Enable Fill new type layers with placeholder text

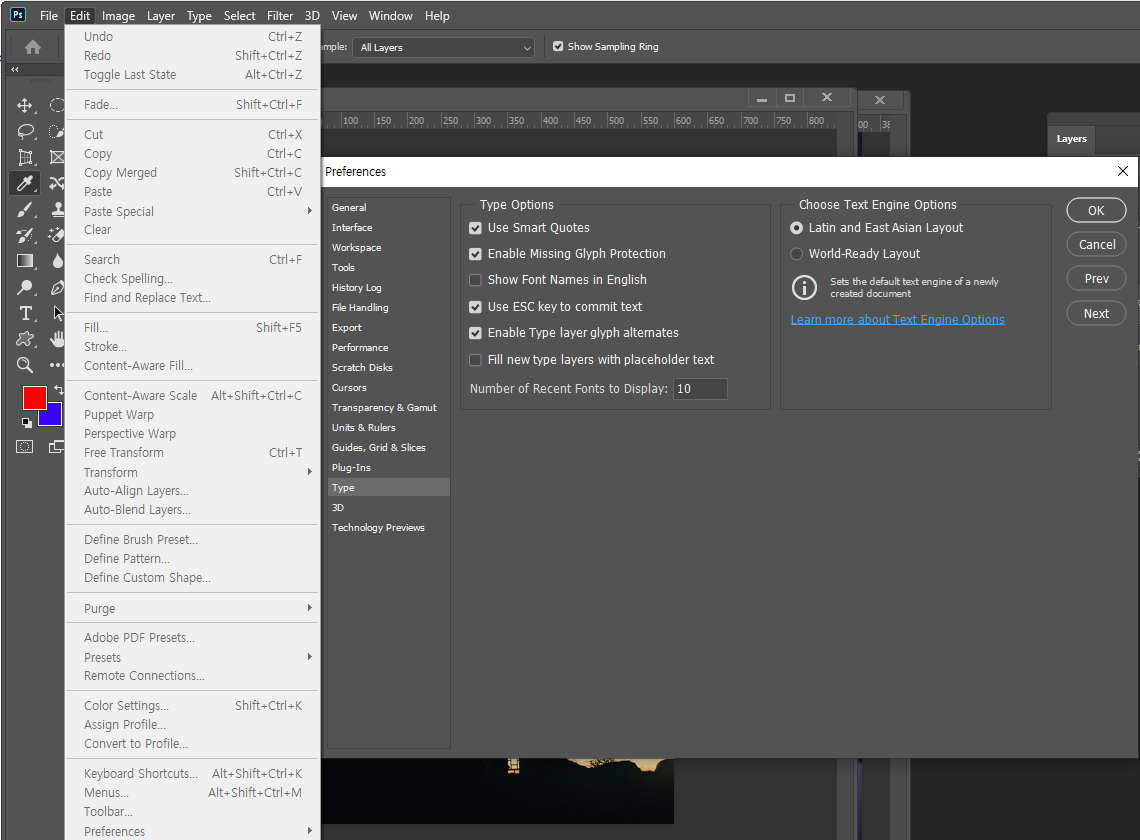click(x=475, y=360)
